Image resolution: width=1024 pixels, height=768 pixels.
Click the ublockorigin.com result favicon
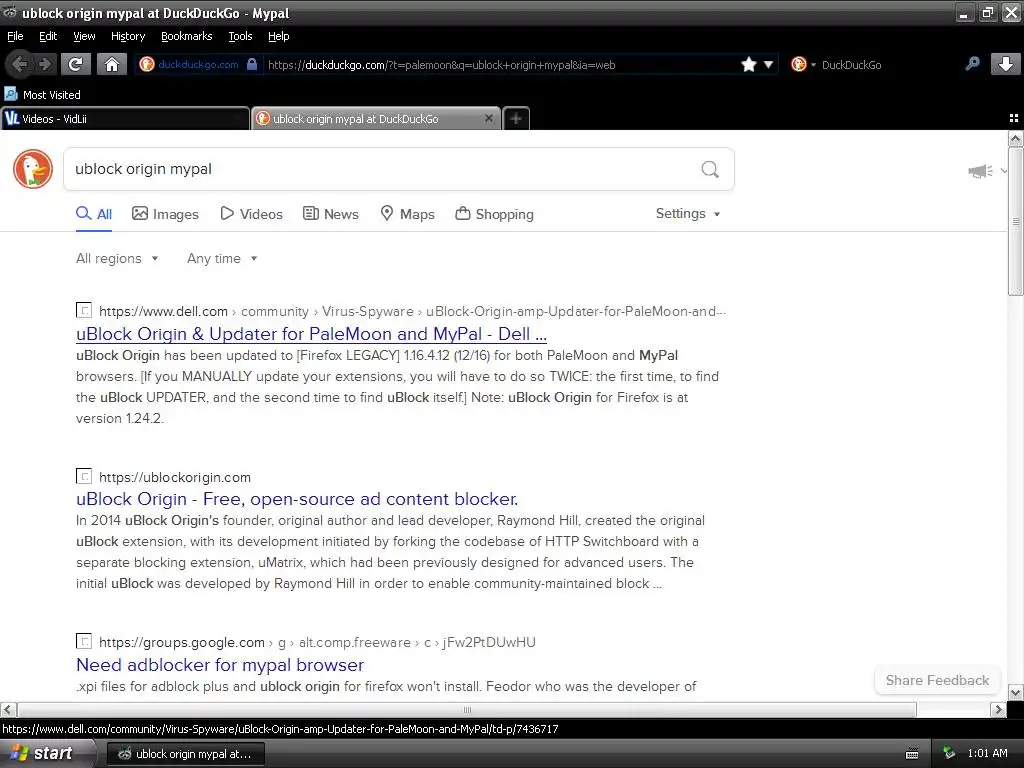click(84, 476)
